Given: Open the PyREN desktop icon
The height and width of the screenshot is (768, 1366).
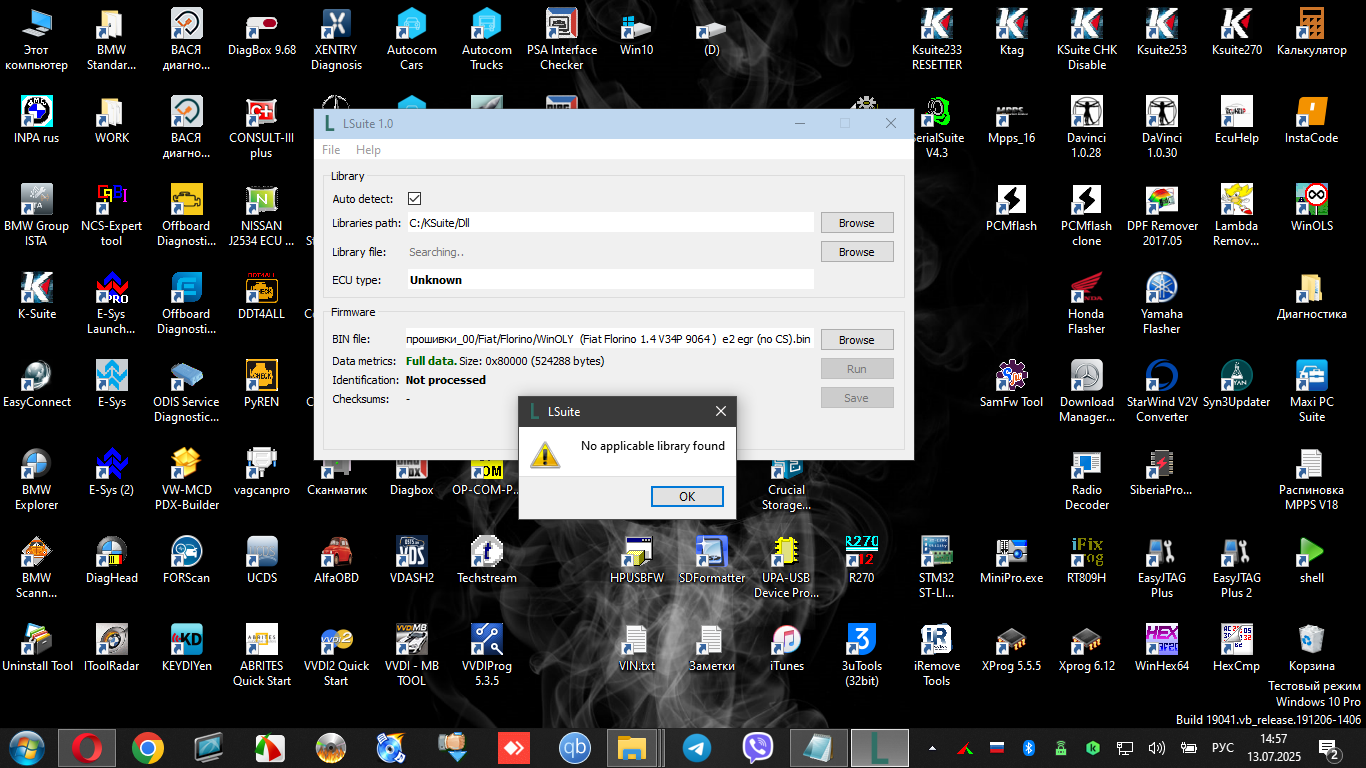Looking at the screenshot, I should 262,385.
